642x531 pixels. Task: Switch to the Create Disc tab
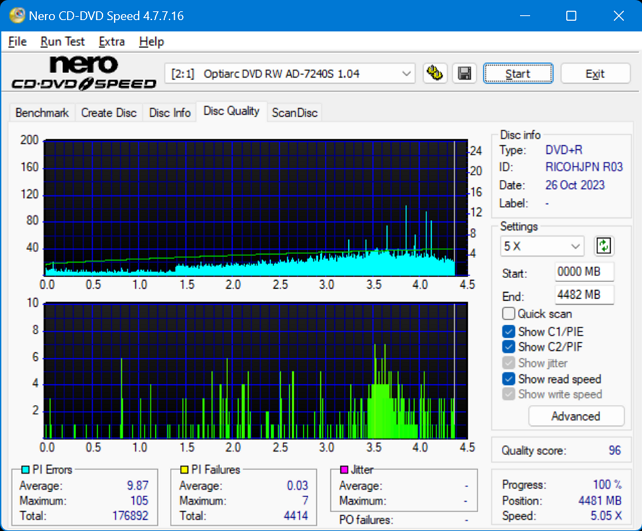pos(109,113)
